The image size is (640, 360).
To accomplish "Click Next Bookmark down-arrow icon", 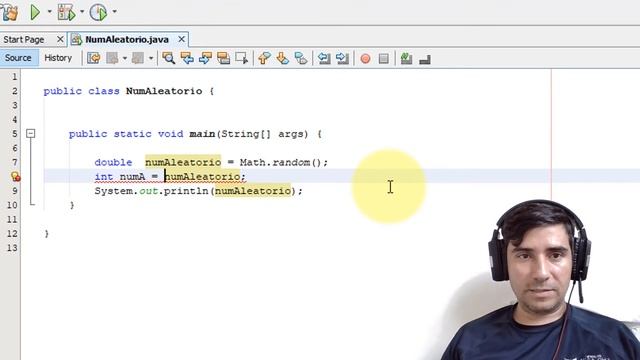I will (x=282, y=58).
